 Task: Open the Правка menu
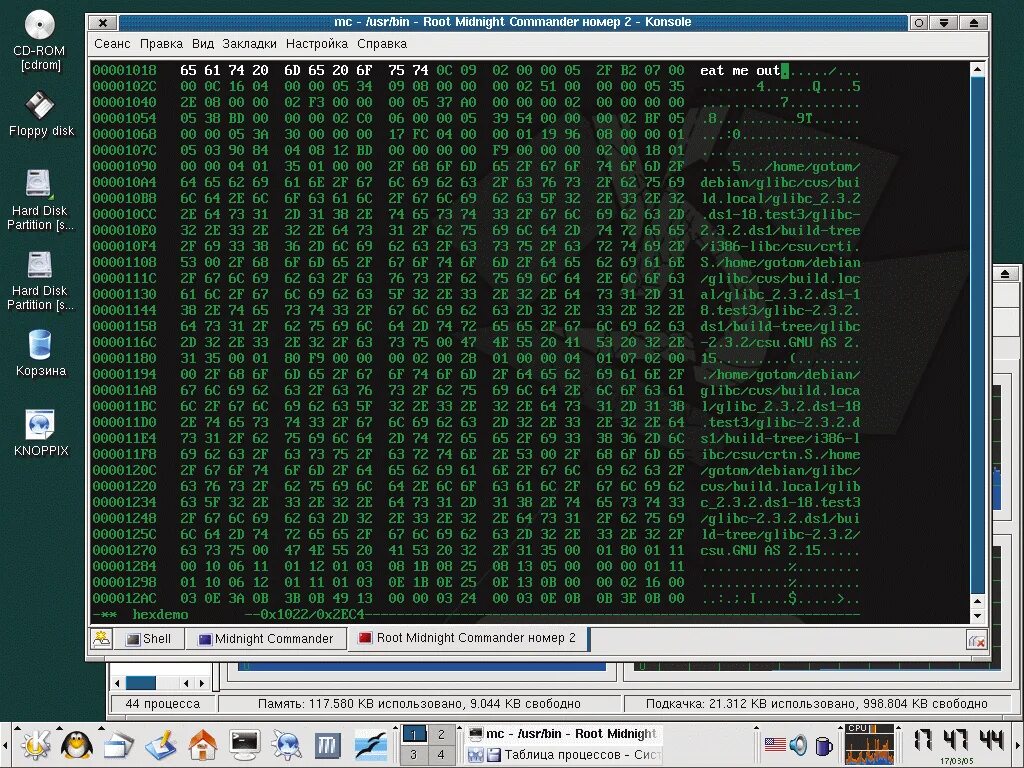coord(161,44)
